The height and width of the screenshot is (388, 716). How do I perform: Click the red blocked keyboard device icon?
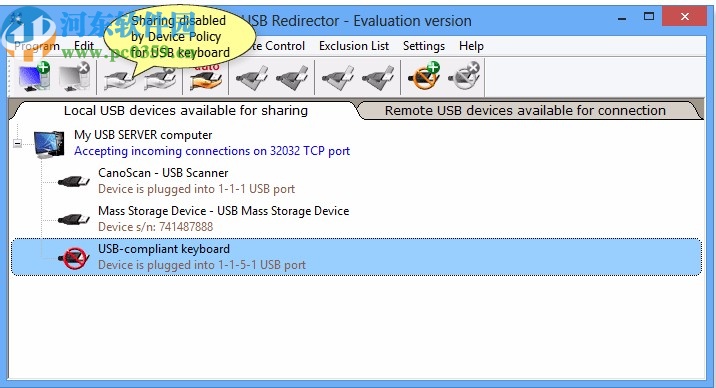74,258
